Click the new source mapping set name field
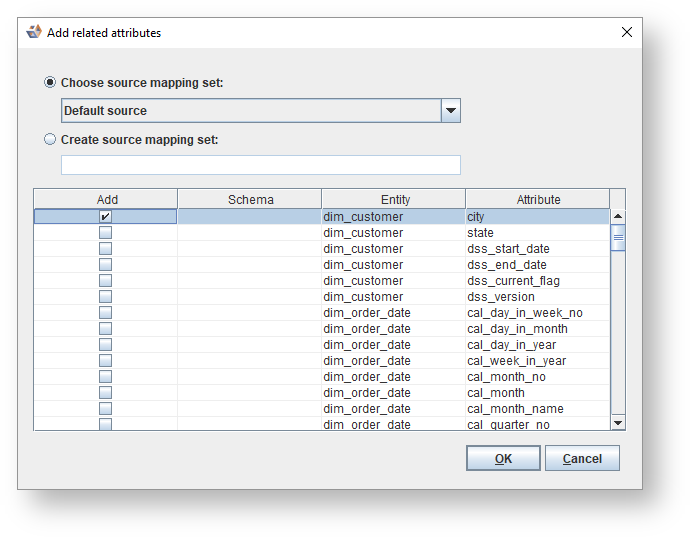The image size is (691, 538). pyautogui.click(x=261, y=165)
